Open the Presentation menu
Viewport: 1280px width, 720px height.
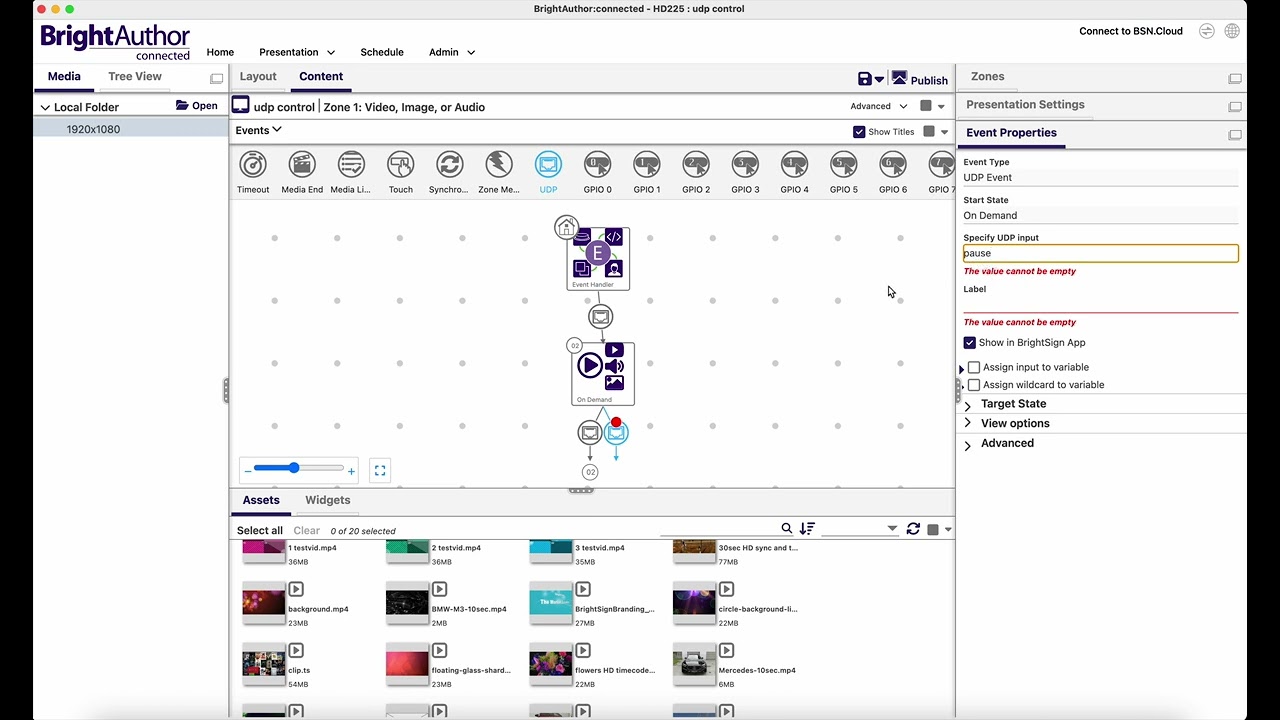297,52
